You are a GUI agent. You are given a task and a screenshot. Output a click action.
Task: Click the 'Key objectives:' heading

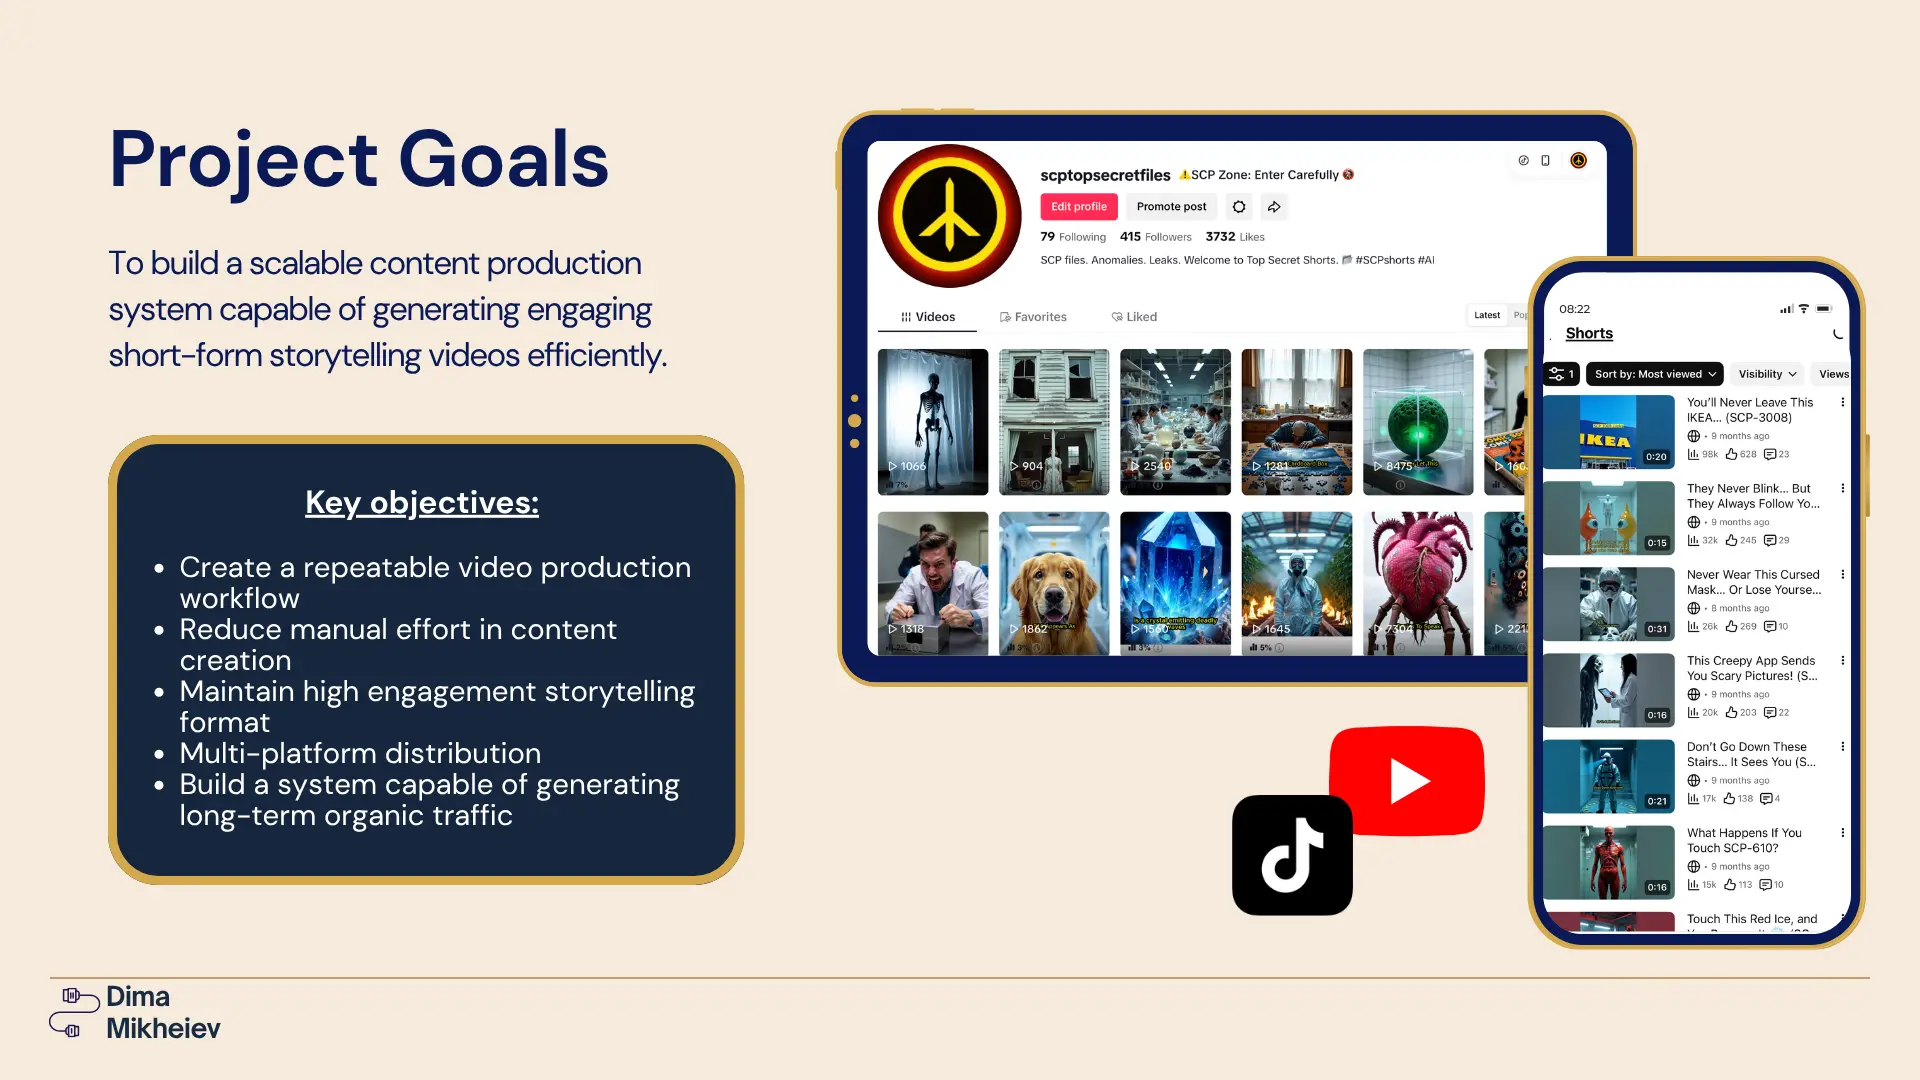[x=422, y=502]
